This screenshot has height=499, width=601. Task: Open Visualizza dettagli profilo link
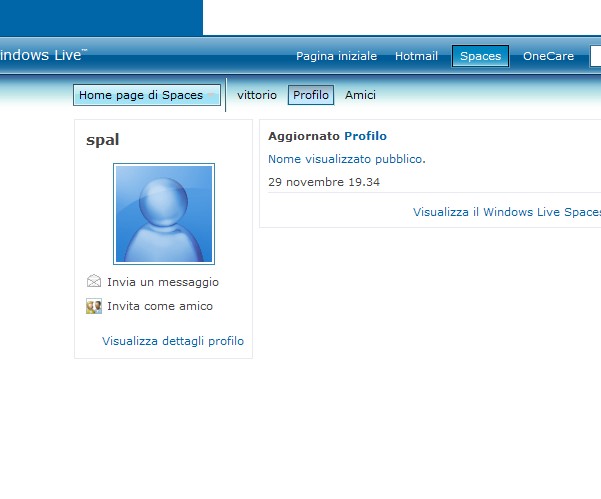point(173,341)
